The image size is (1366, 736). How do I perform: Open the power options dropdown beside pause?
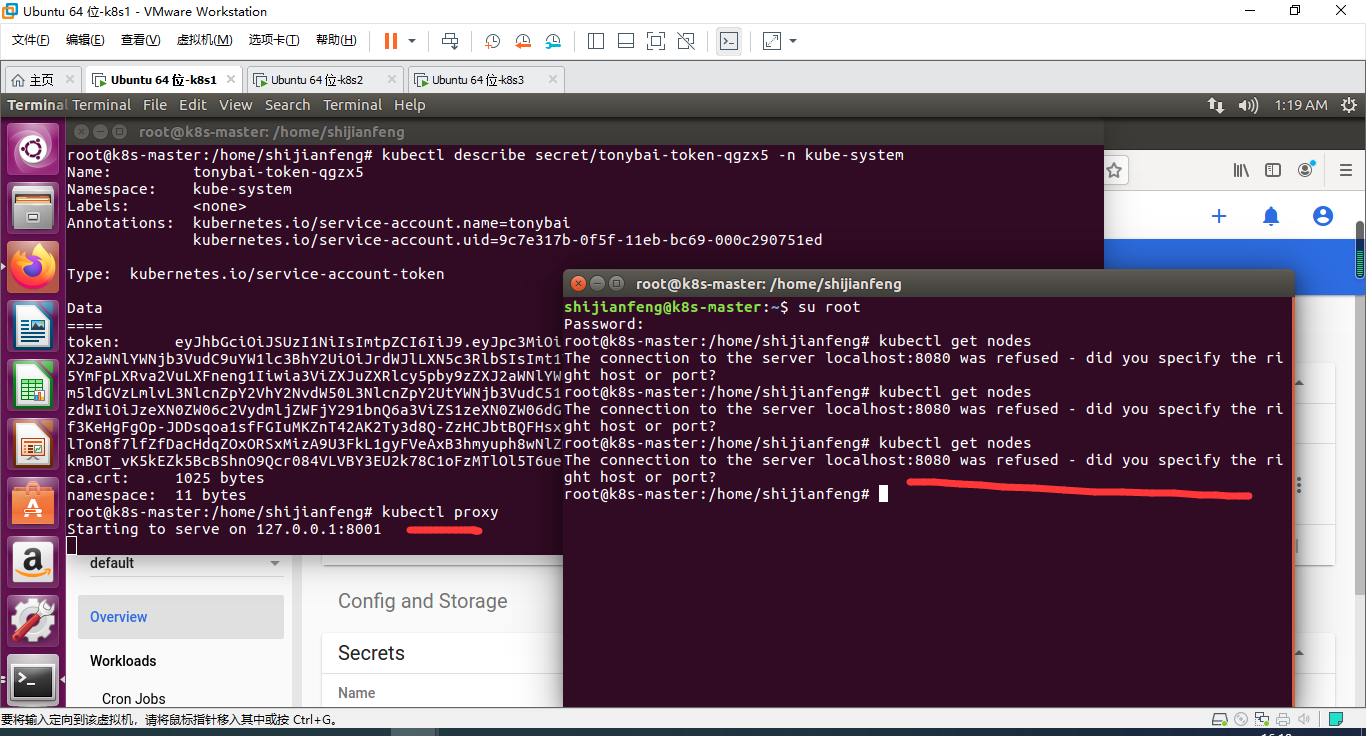click(x=412, y=41)
